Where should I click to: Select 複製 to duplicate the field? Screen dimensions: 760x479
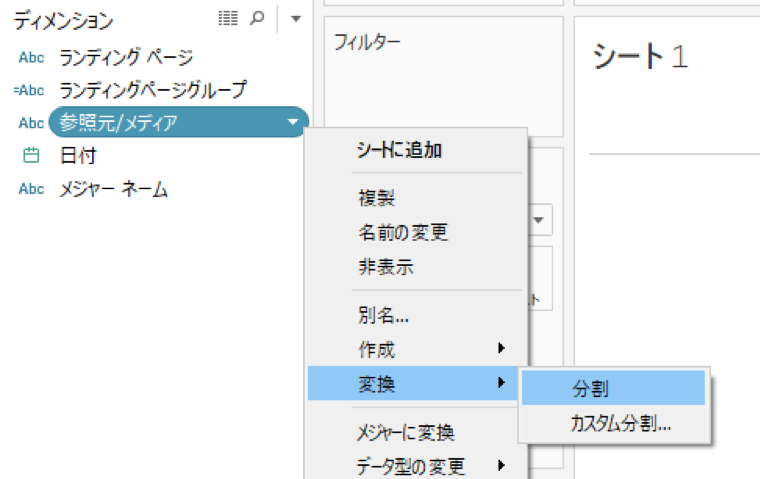[376, 199]
